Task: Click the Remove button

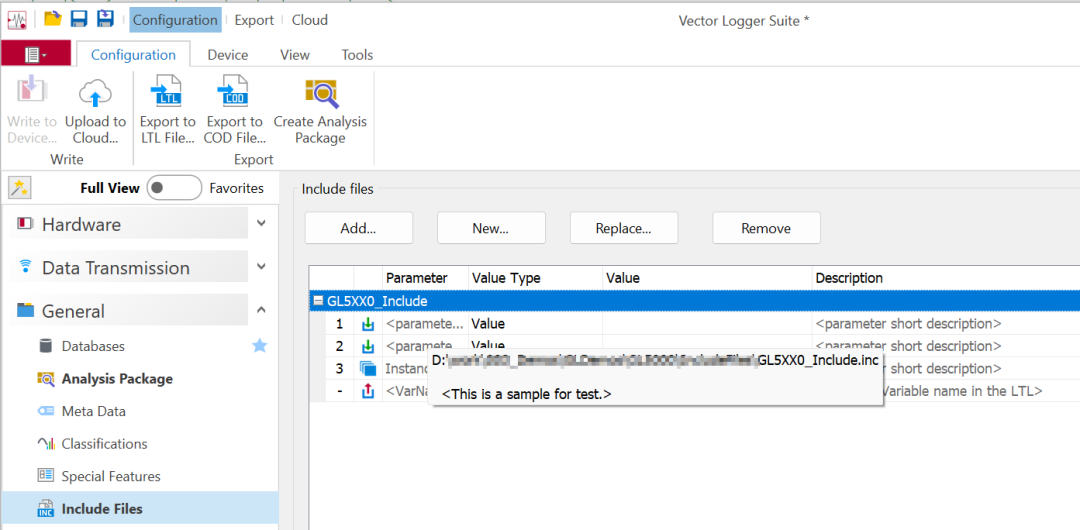Action: point(766,228)
